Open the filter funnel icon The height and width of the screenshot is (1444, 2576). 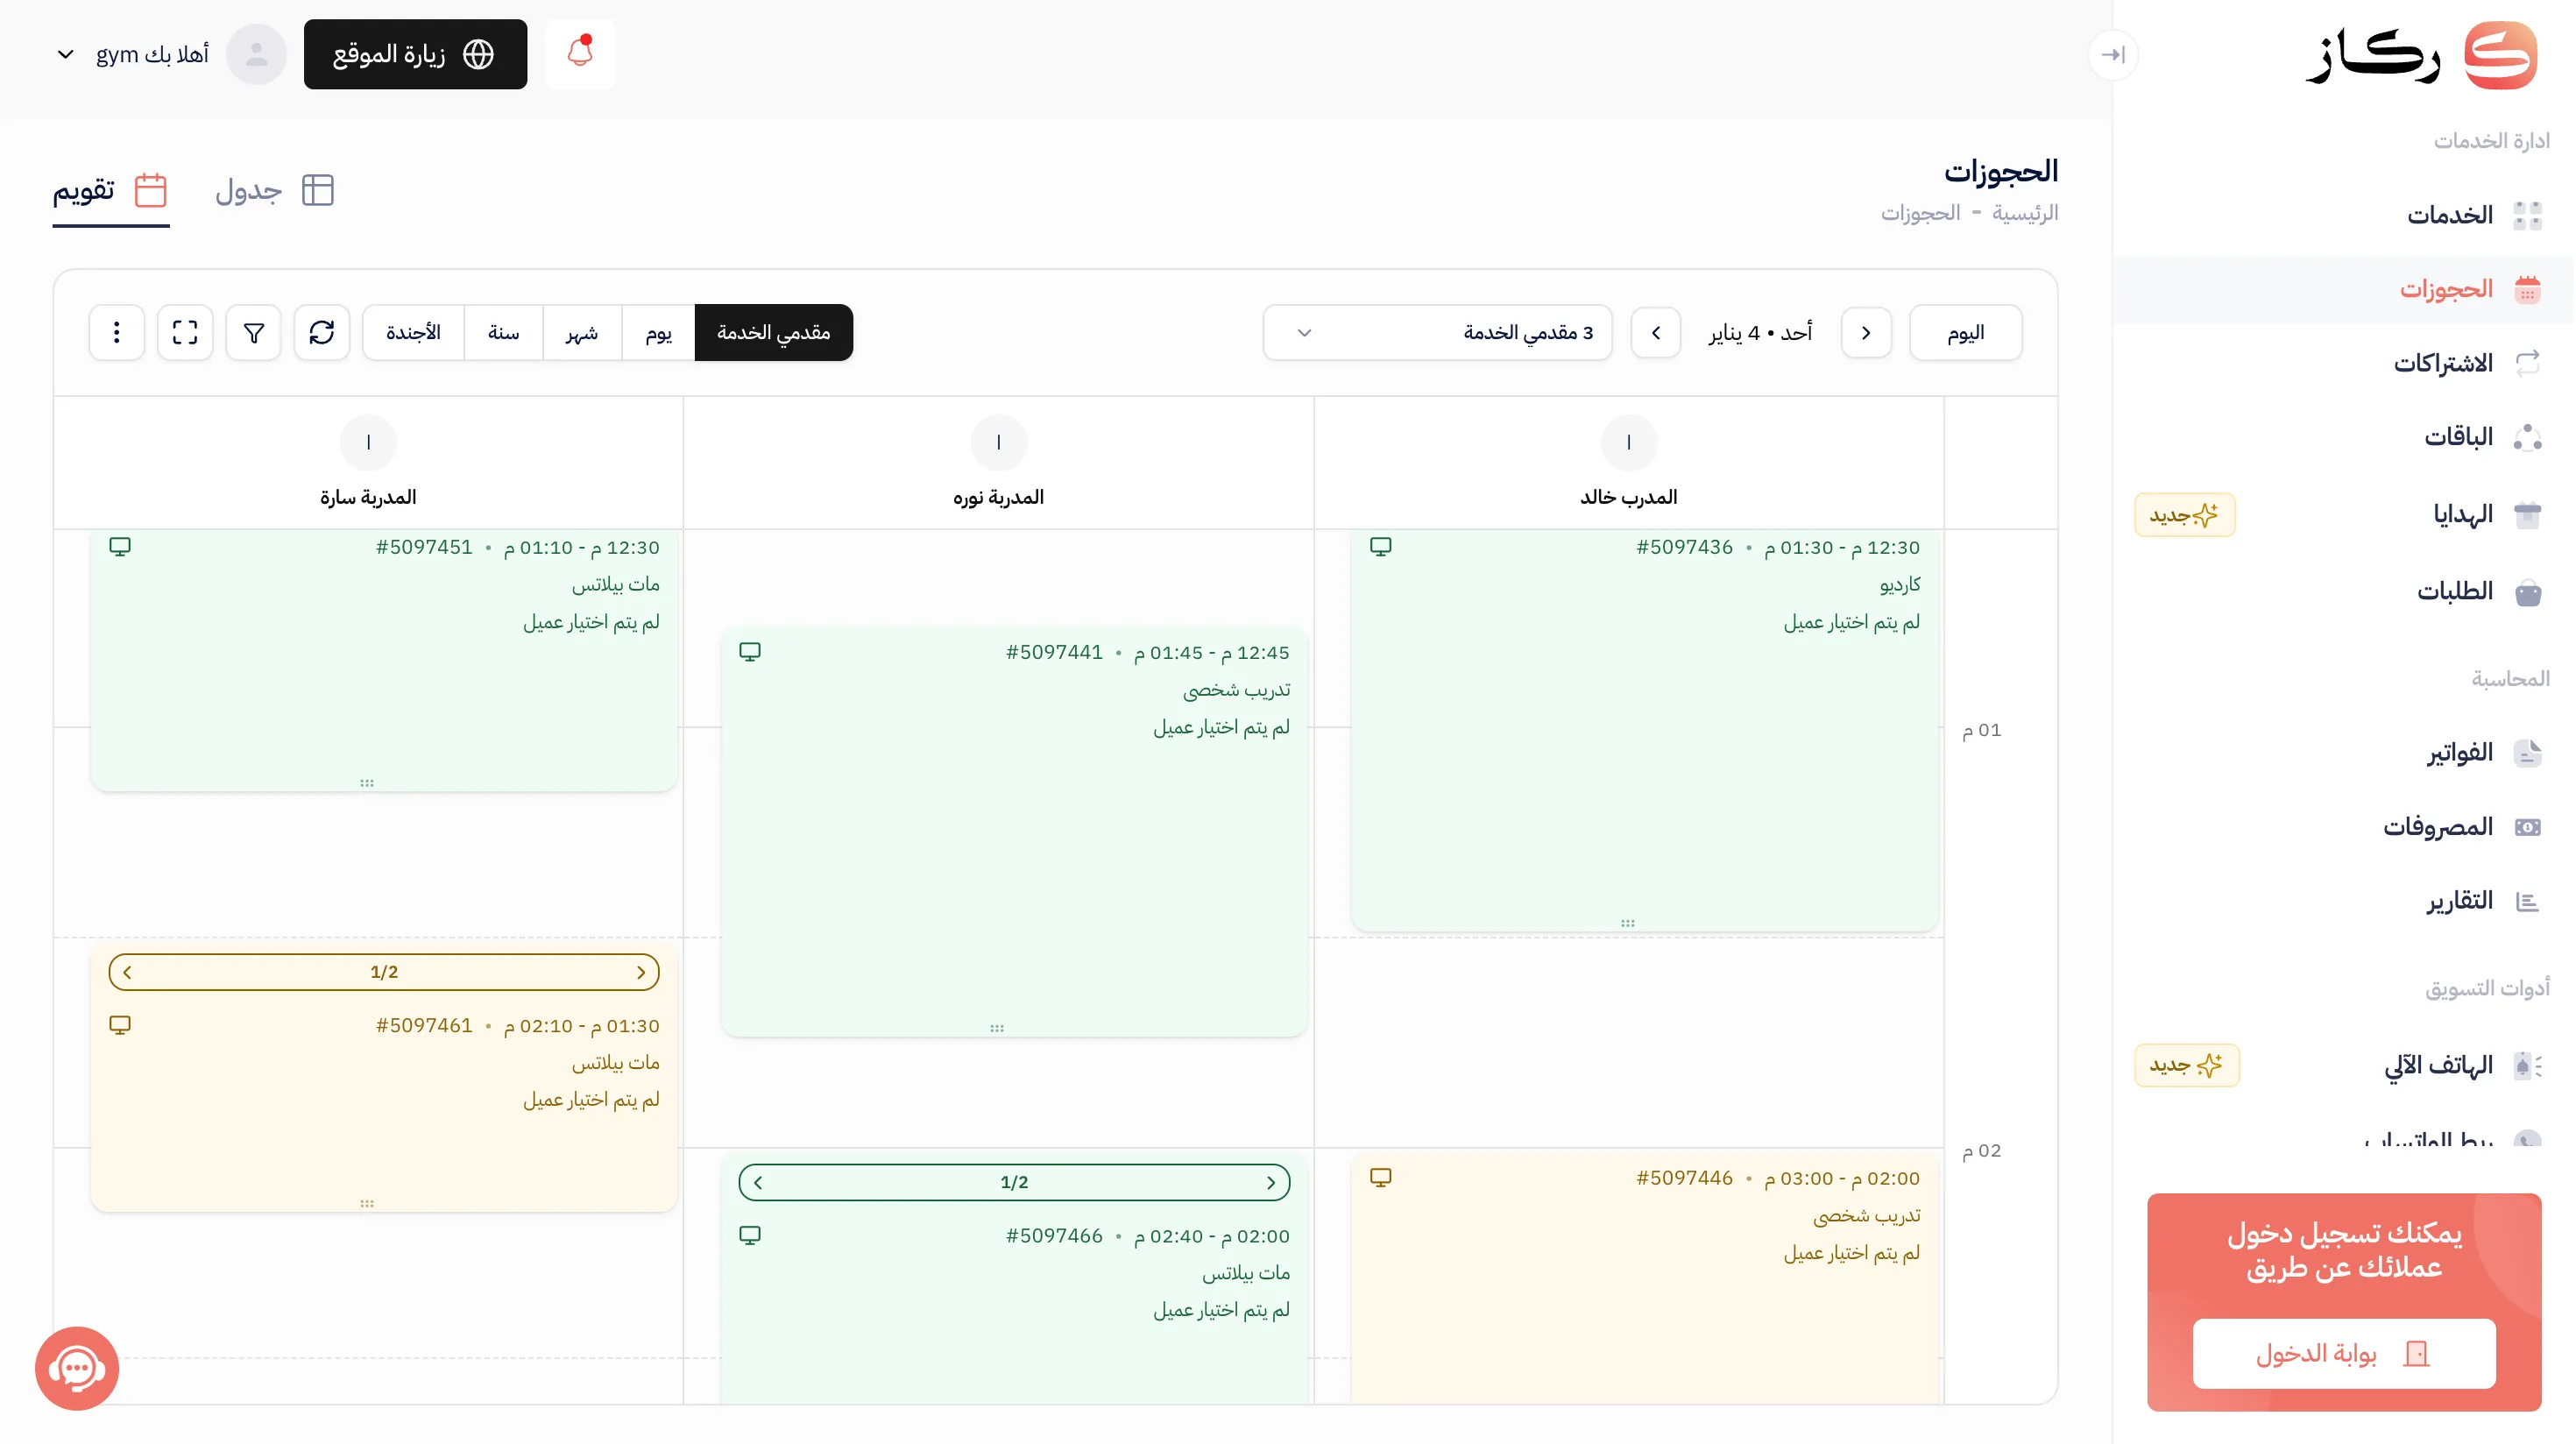tap(254, 332)
